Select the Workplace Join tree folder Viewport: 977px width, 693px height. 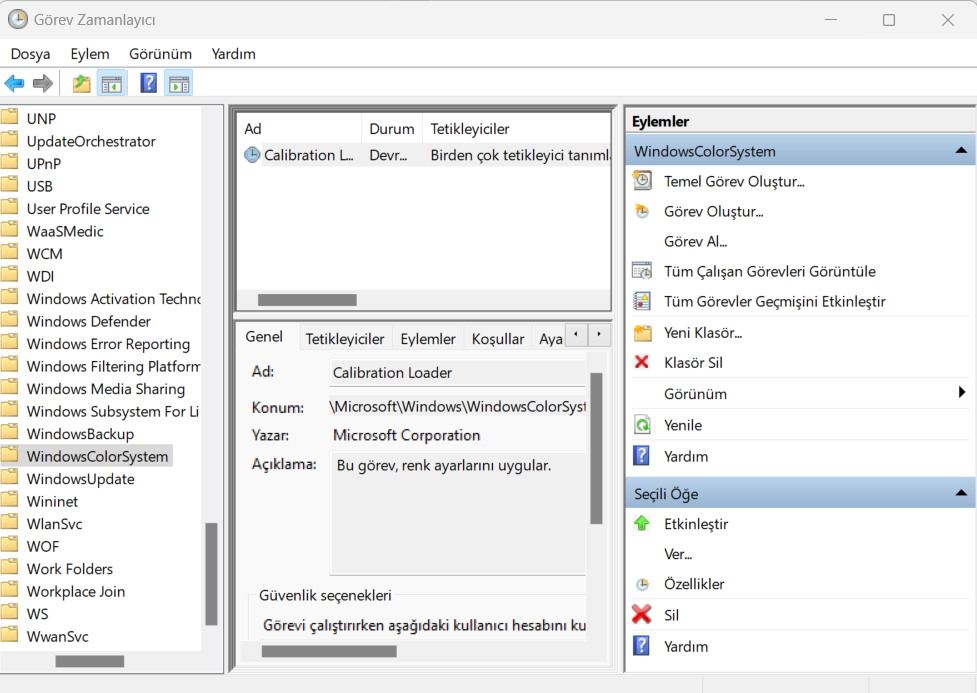pos(76,591)
